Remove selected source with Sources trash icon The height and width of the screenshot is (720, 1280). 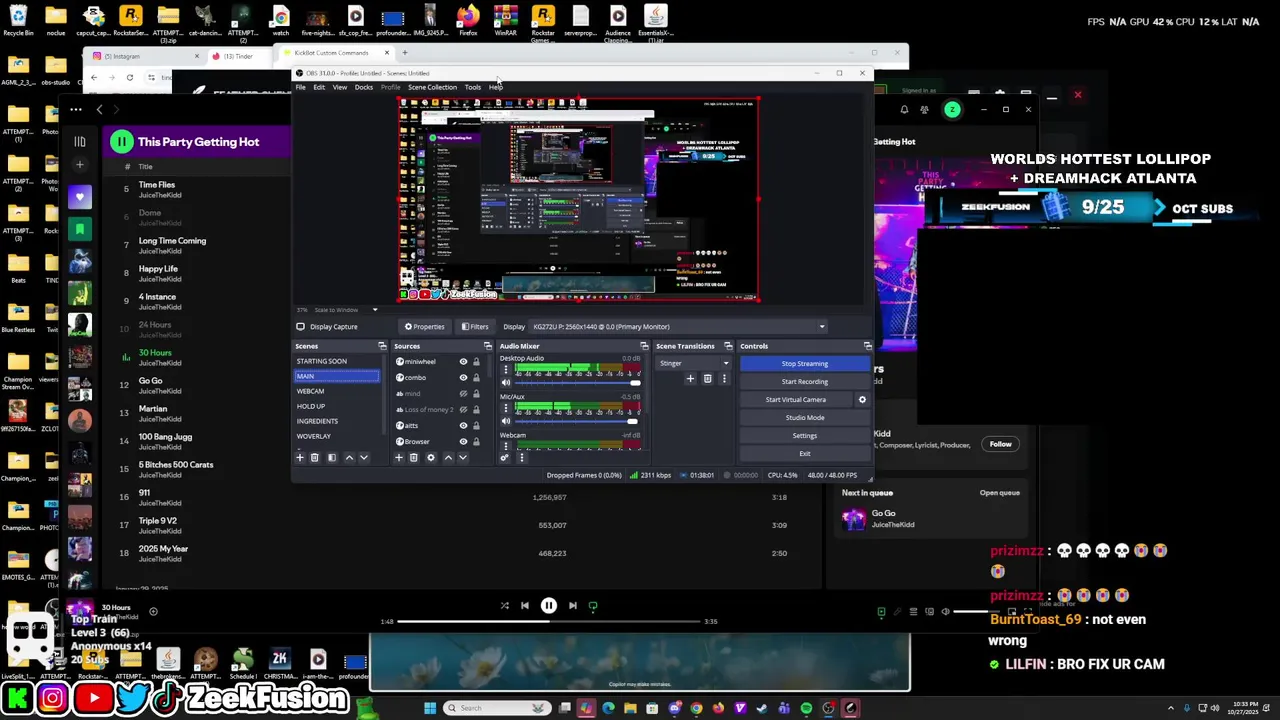[x=413, y=457]
